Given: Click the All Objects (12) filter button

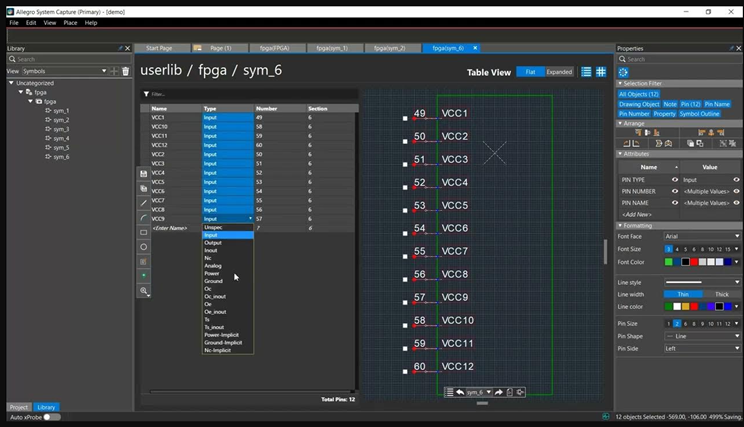Looking at the screenshot, I should point(639,94).
